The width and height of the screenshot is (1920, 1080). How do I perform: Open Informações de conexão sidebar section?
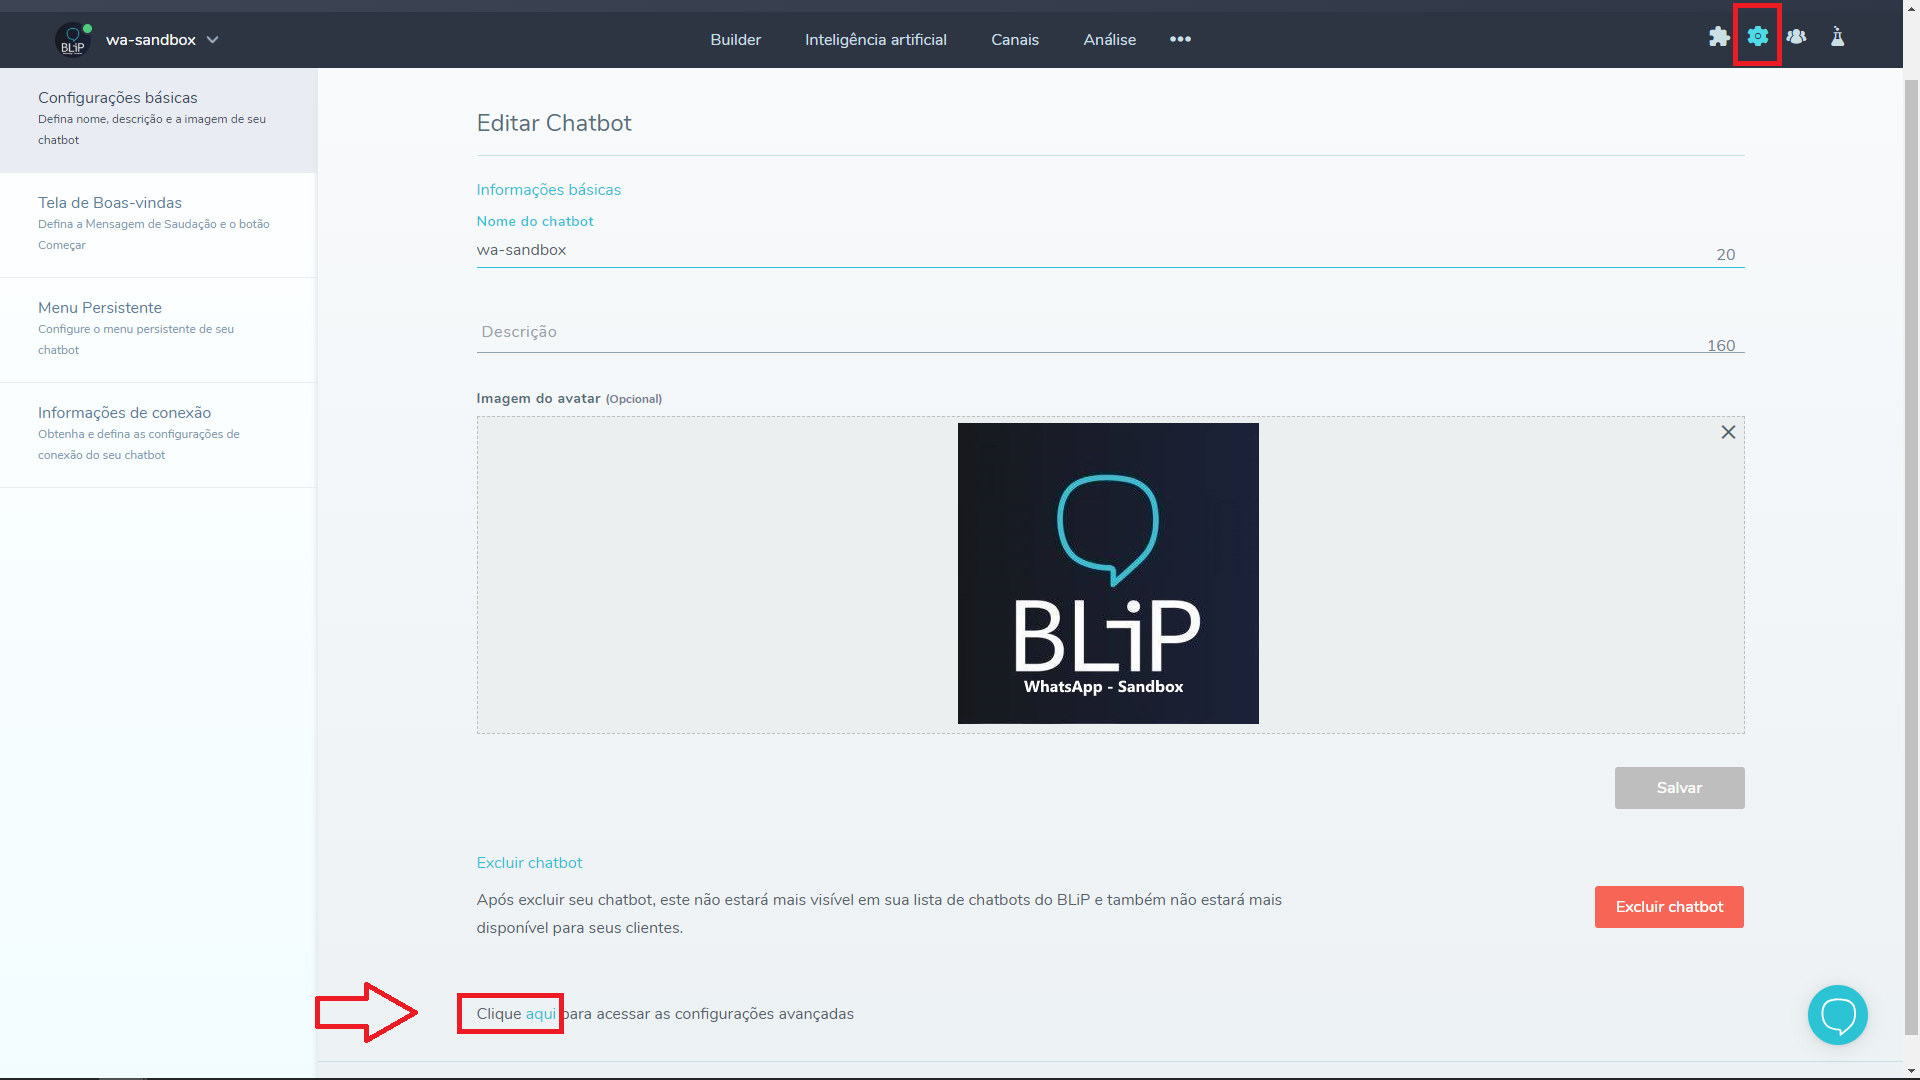point(124,411)
